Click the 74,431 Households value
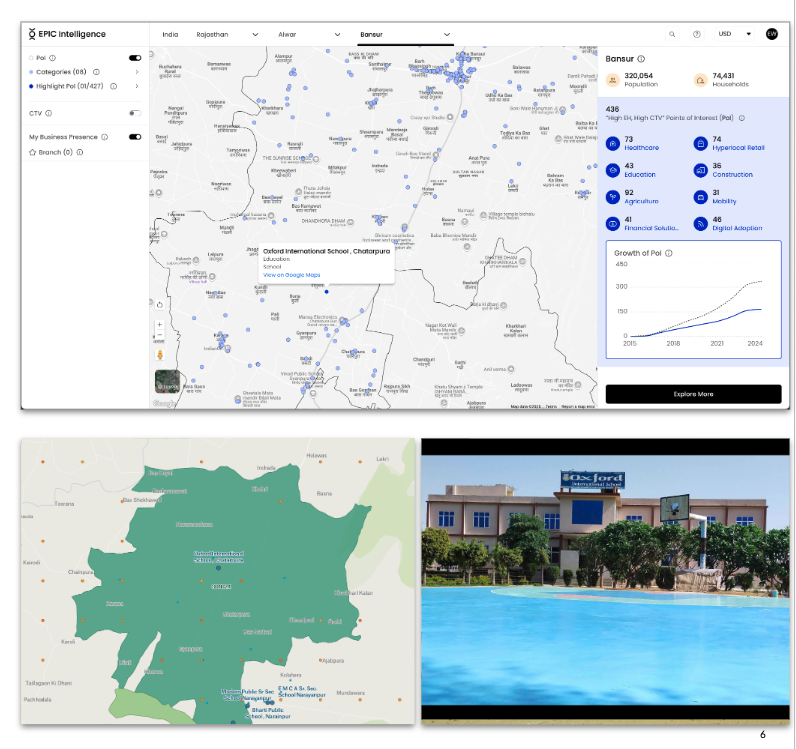The width and height of the screenshot is (796, 749). 723,76
